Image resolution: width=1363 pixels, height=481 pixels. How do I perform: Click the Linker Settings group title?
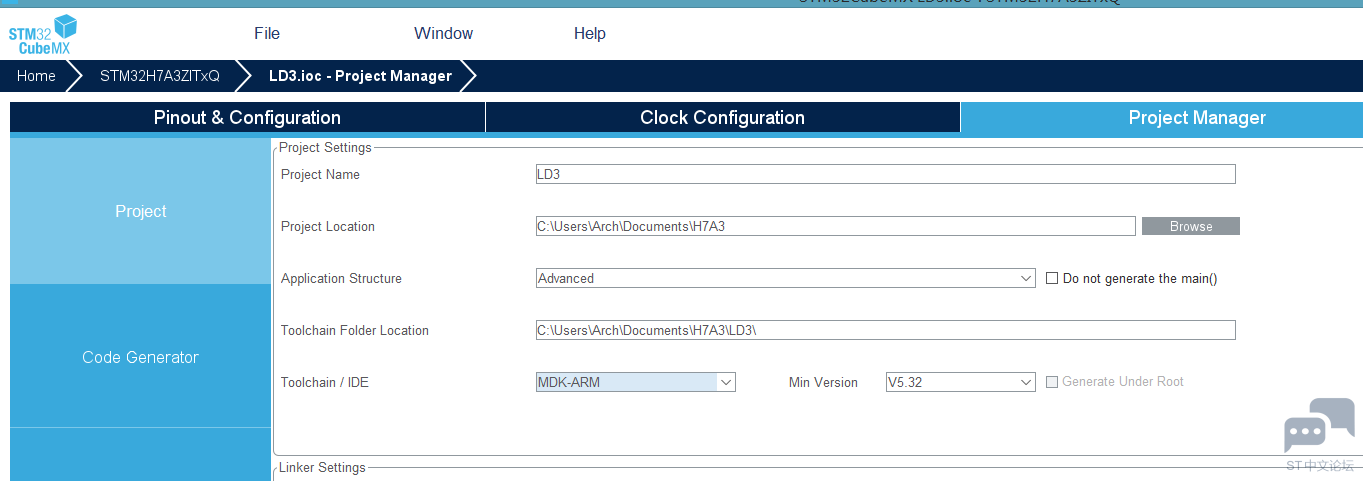[322, 467]
